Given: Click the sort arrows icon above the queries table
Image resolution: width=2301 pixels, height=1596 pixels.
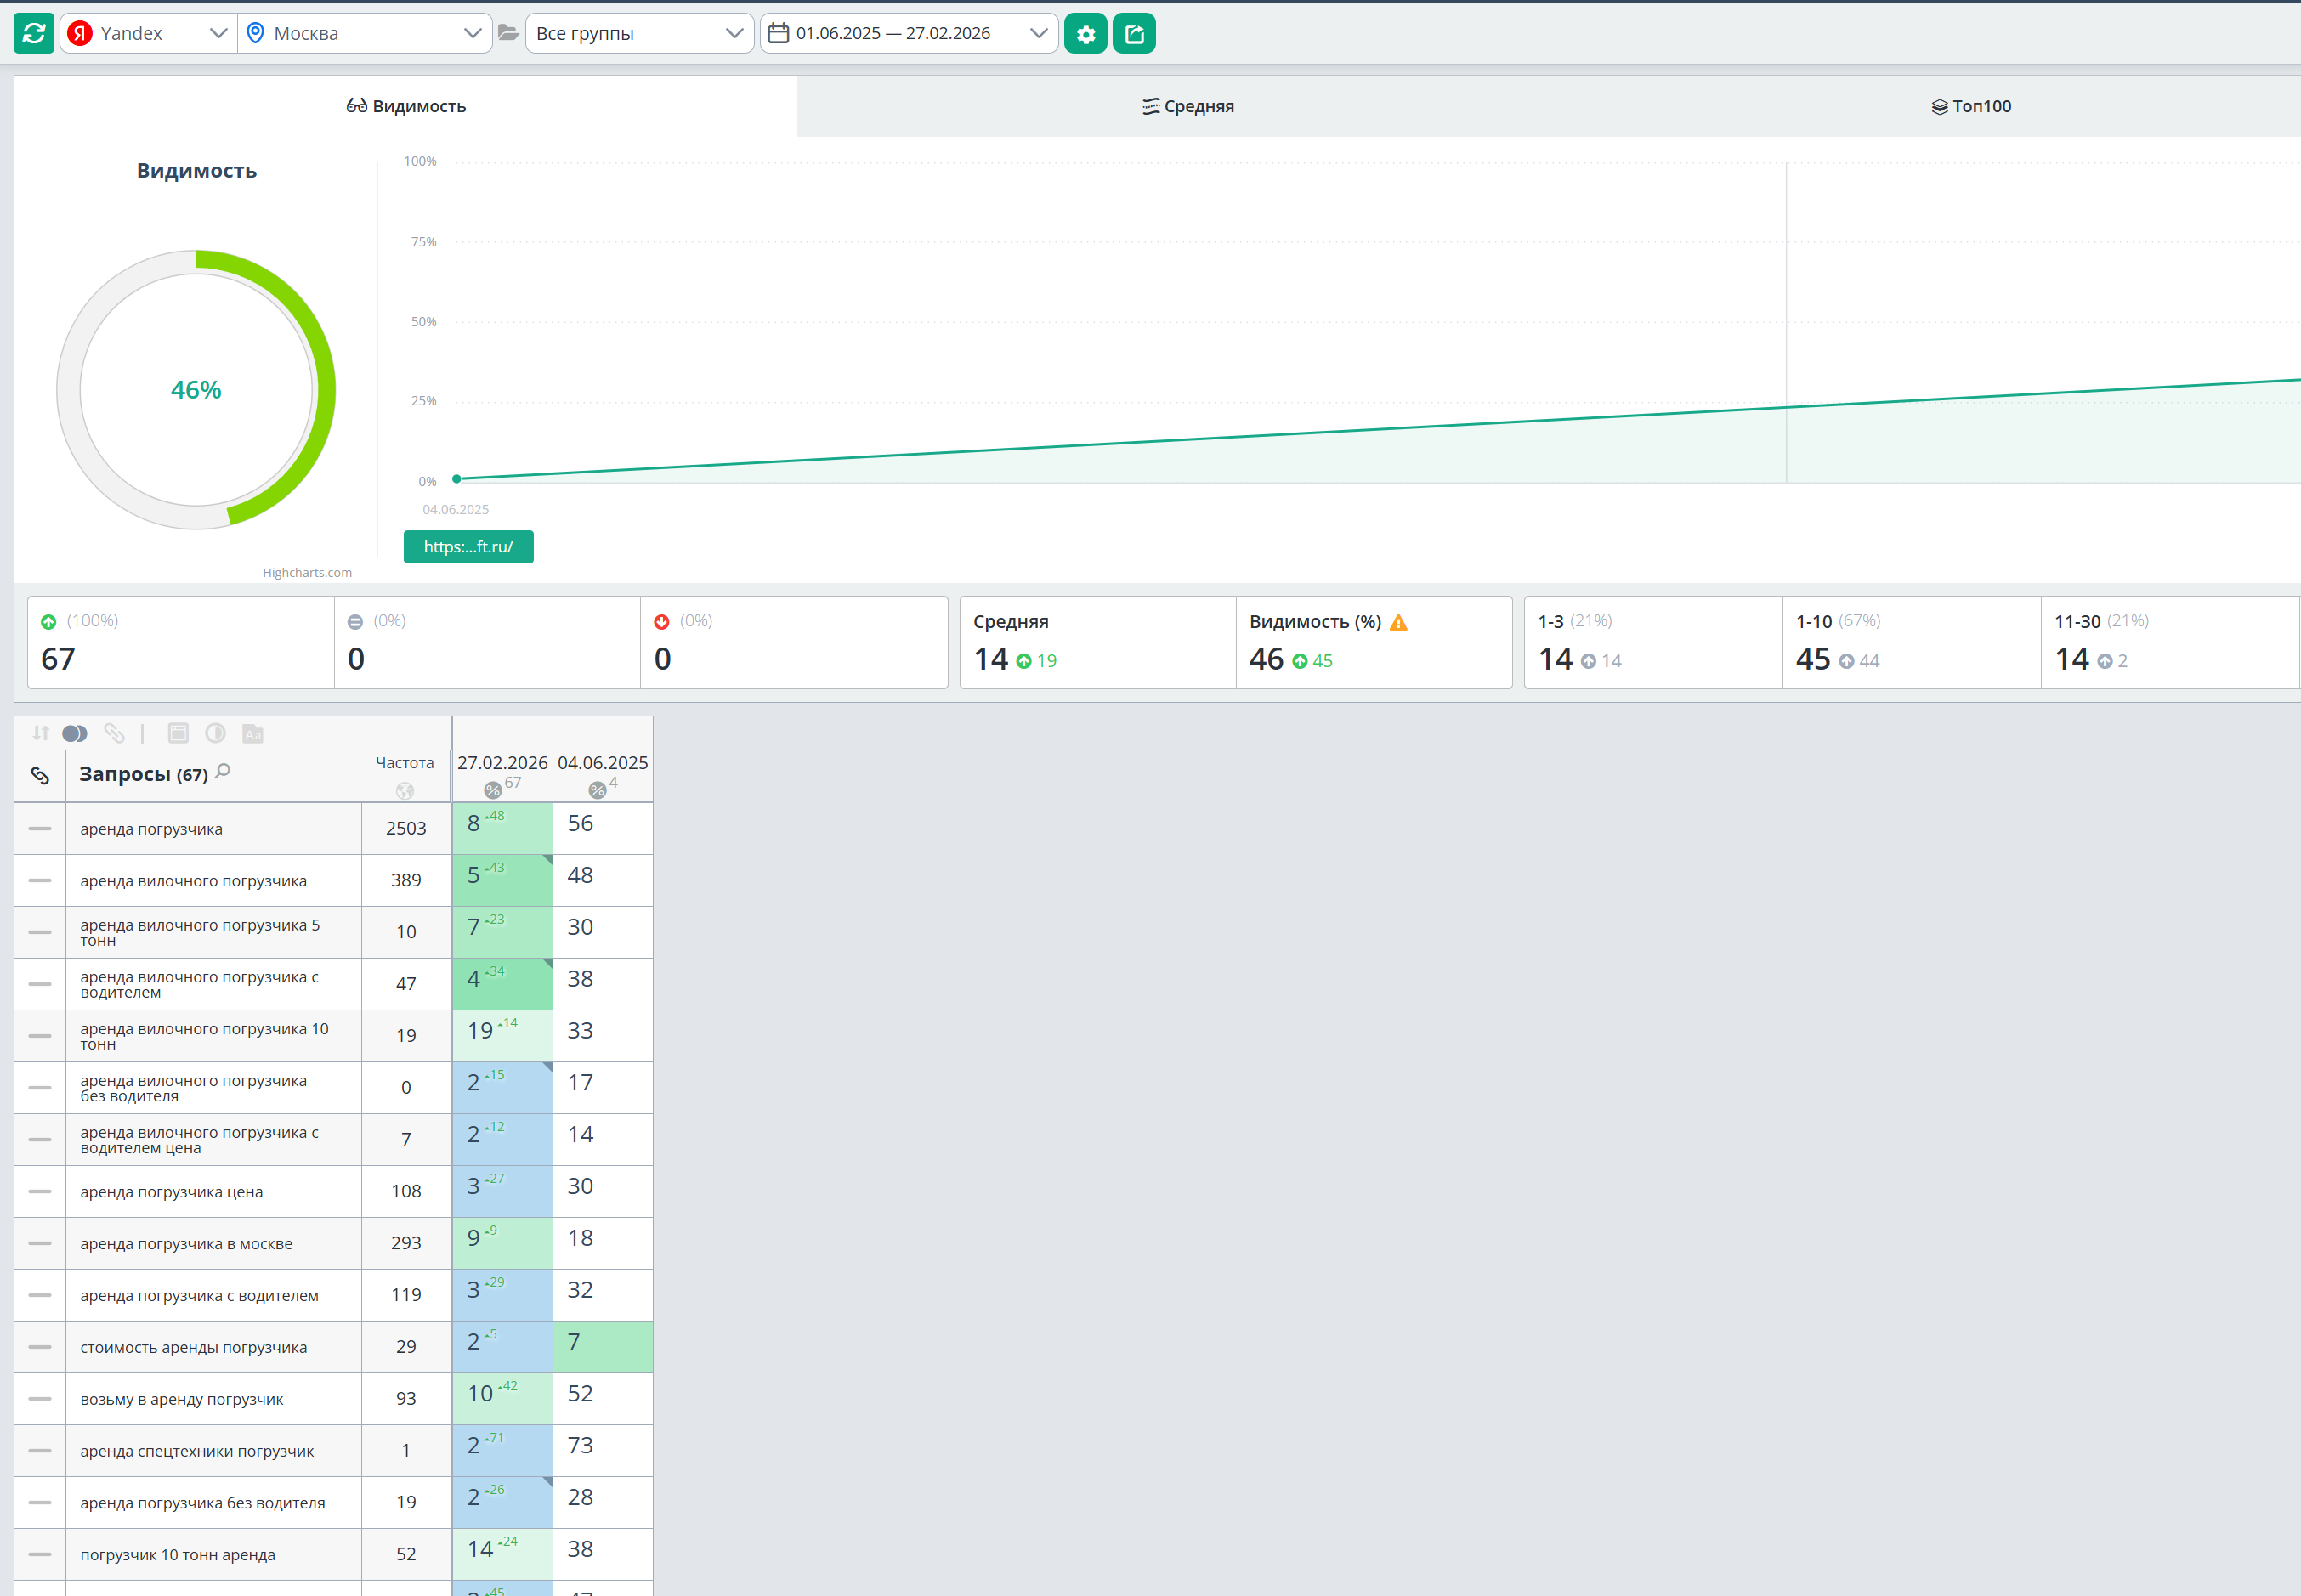Looking at the screenshot, I should 40,733.
